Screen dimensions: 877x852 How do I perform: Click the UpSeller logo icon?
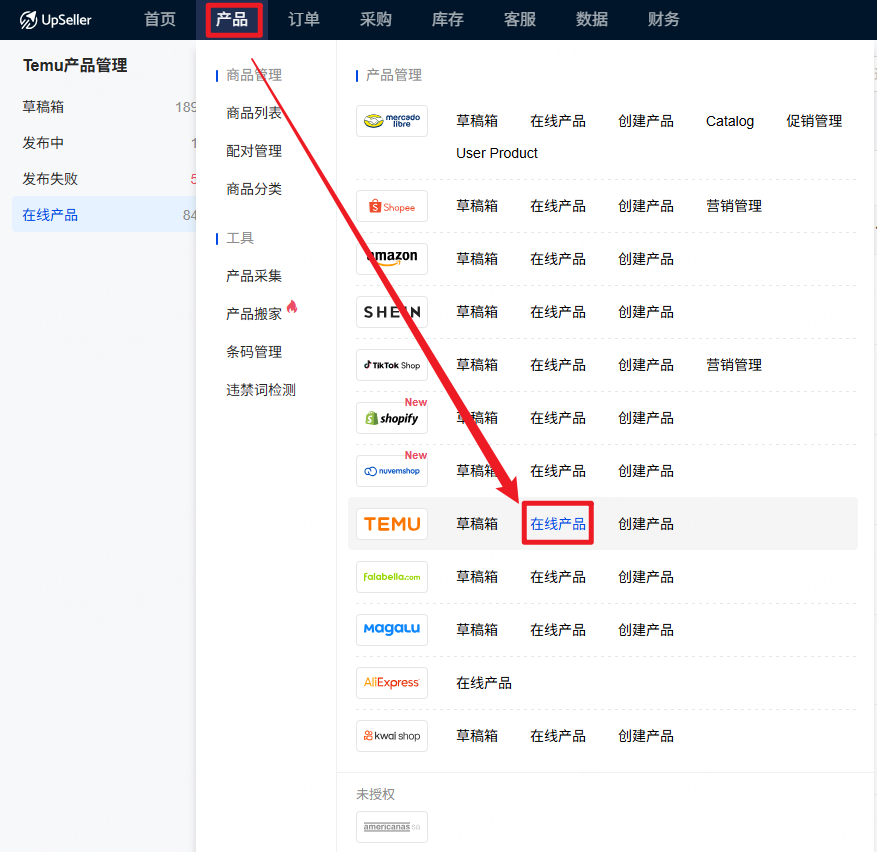pyautogui.click(x=29, y=20)
